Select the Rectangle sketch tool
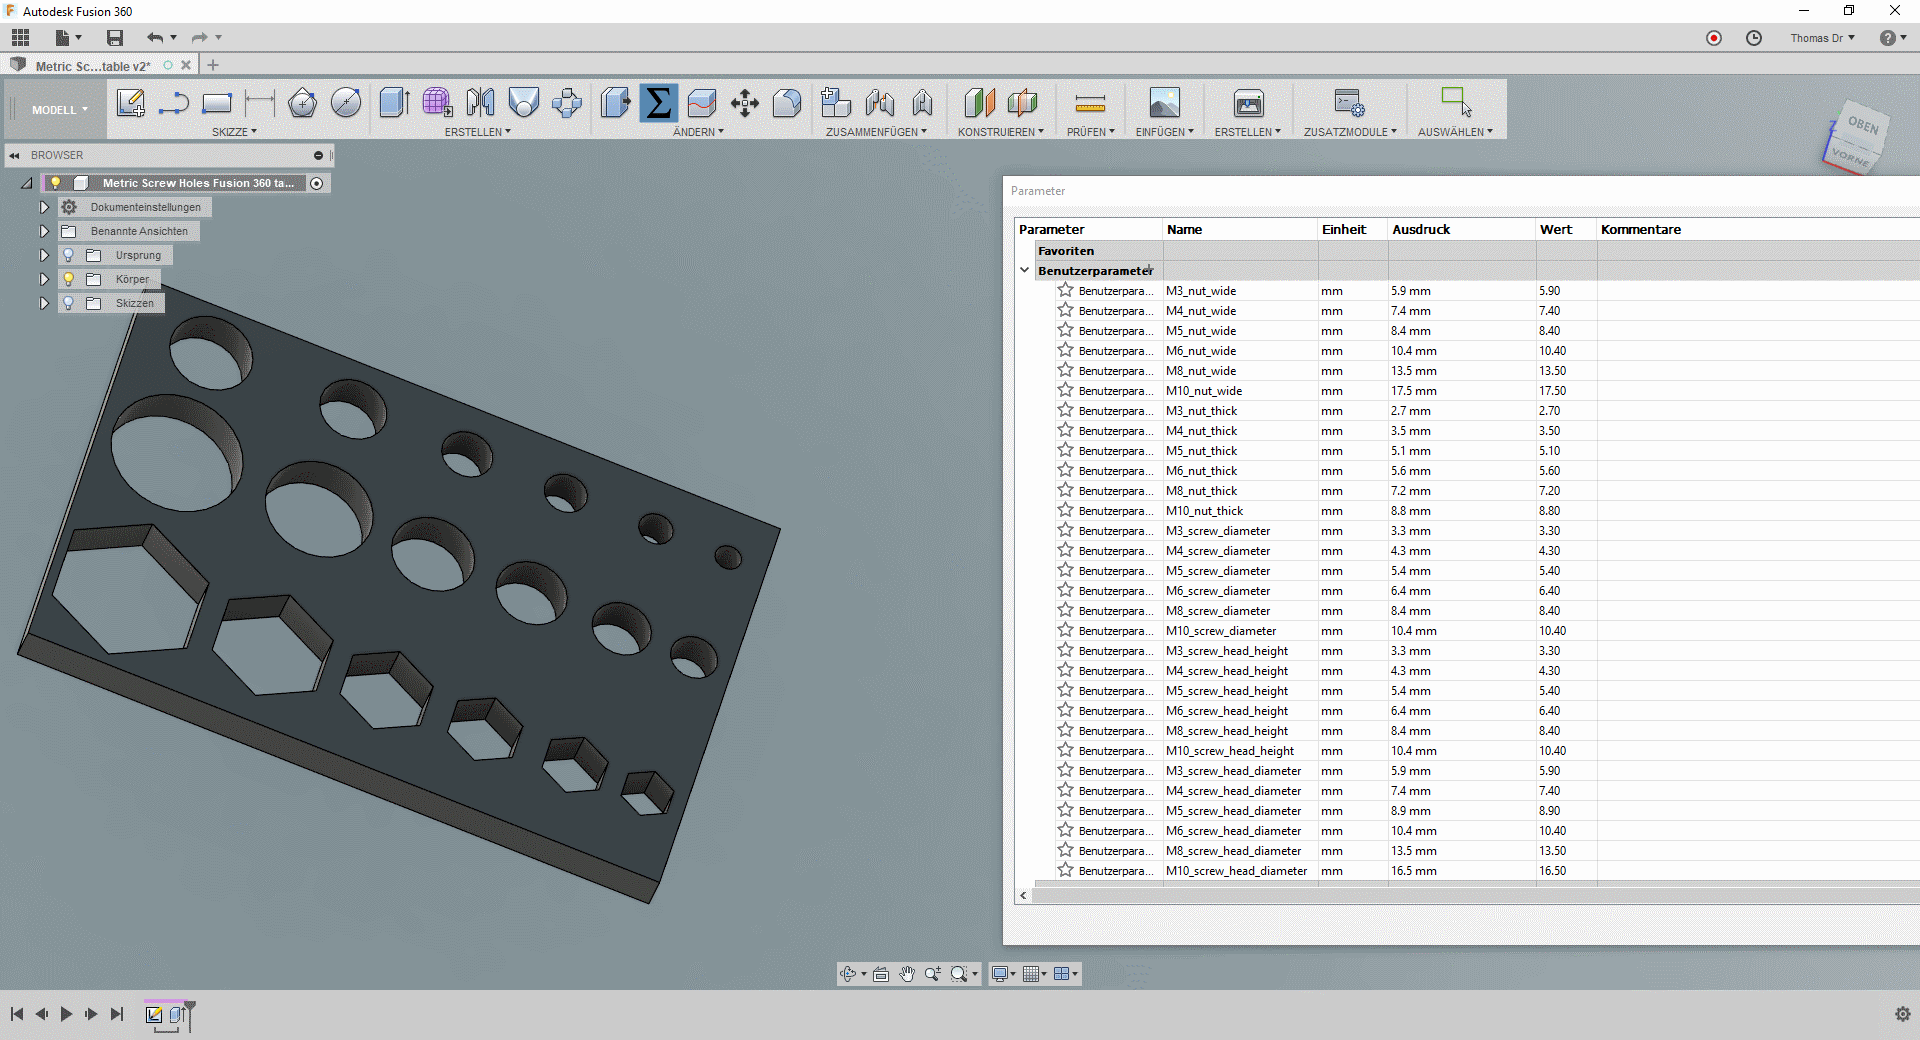 click(217, 103)
